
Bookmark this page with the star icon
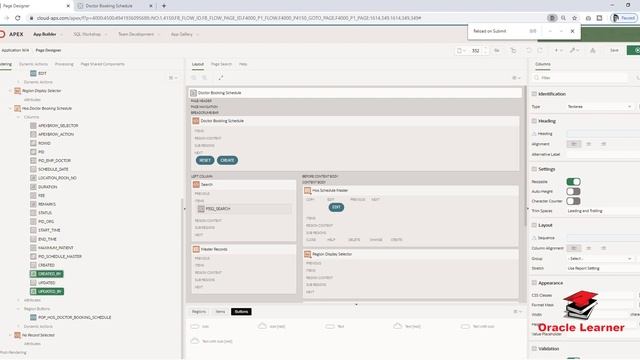[x=575, y=18]
